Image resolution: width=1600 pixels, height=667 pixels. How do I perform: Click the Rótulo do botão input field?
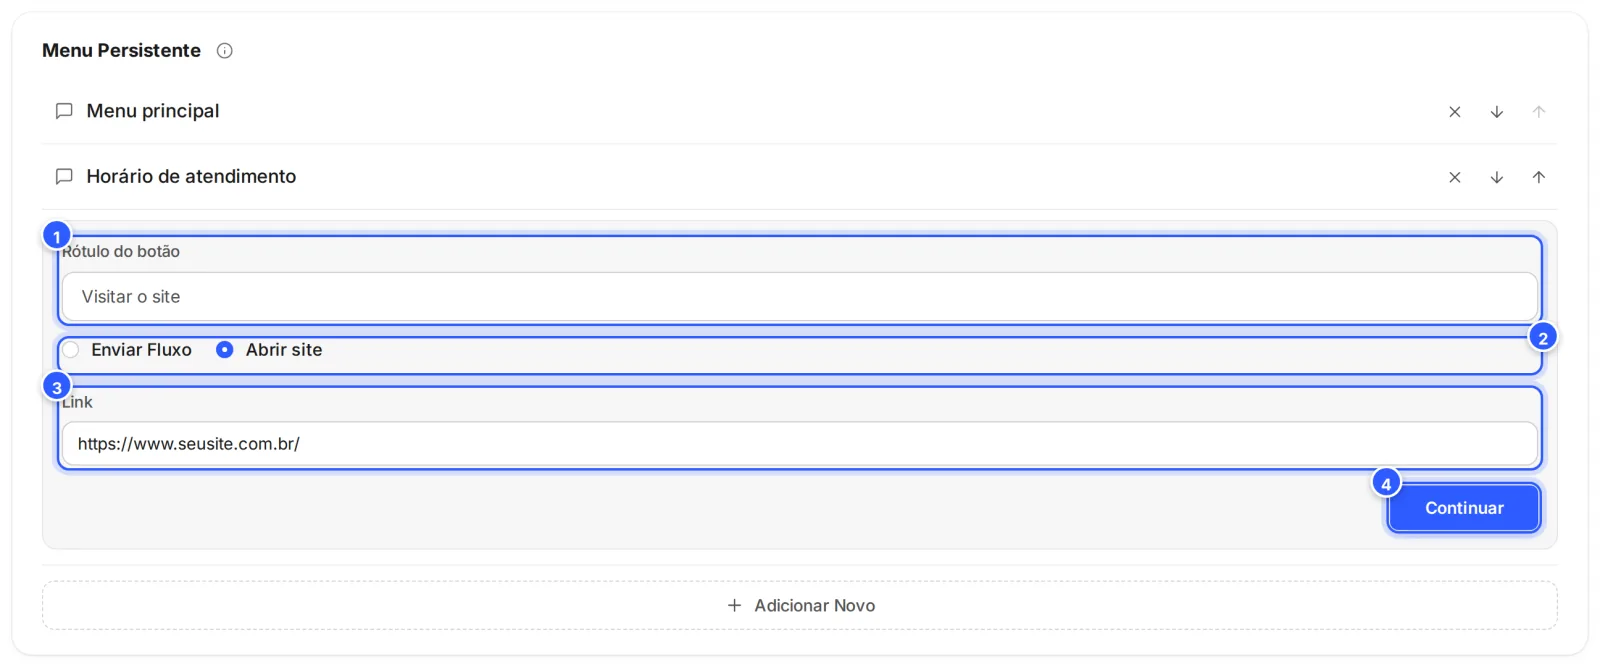[x=799, y=297]
